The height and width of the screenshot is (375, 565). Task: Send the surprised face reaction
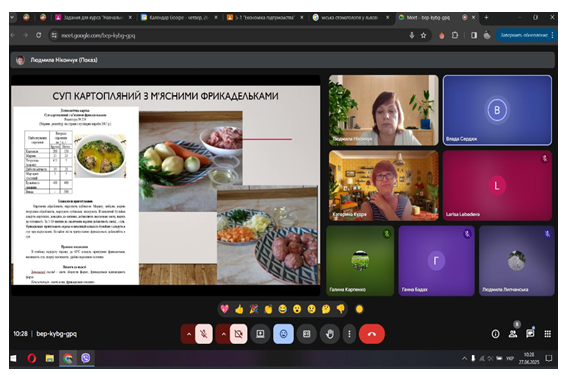click(297, 309)
